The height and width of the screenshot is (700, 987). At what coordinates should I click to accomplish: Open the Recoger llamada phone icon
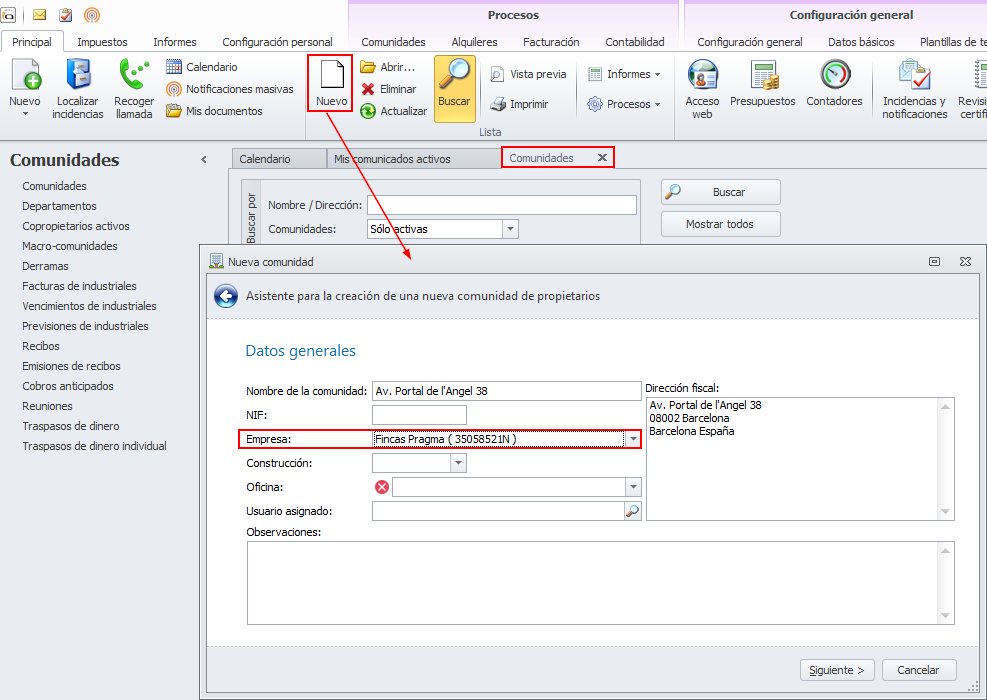(134, 74)
